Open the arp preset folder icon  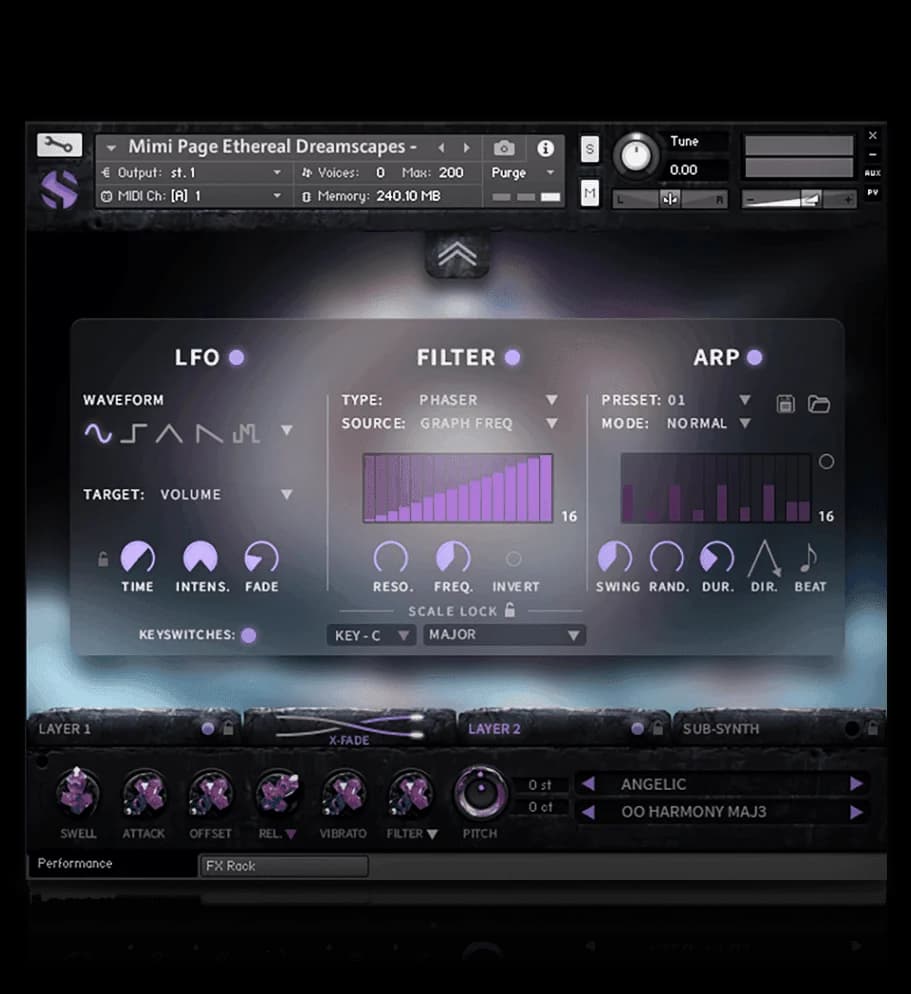click(x=819, y=404)
